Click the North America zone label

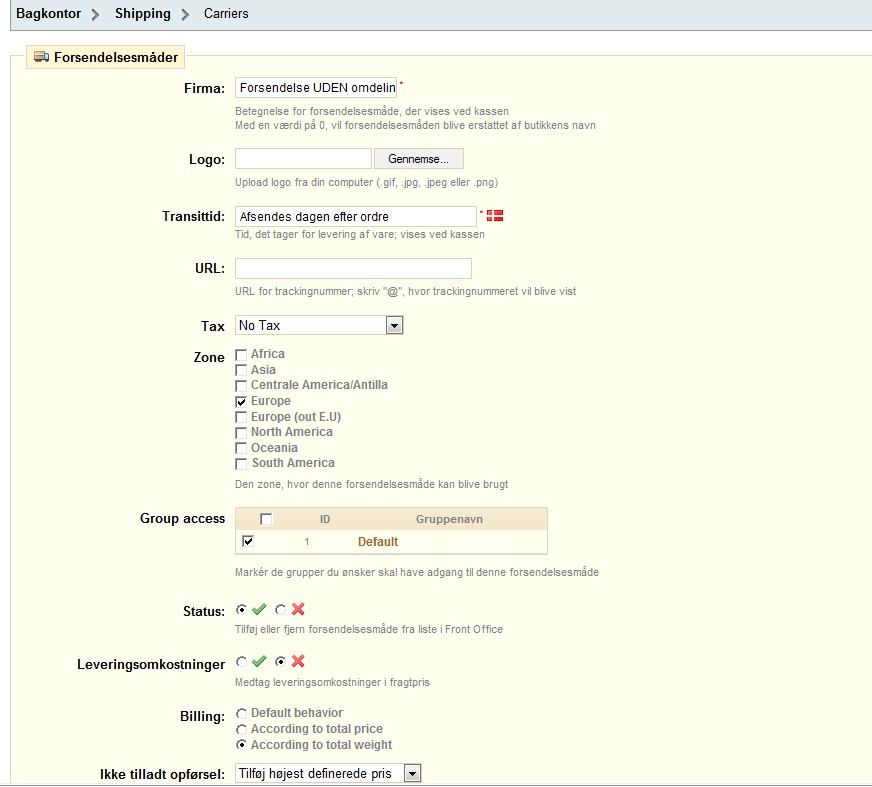(x=292, y=432)
